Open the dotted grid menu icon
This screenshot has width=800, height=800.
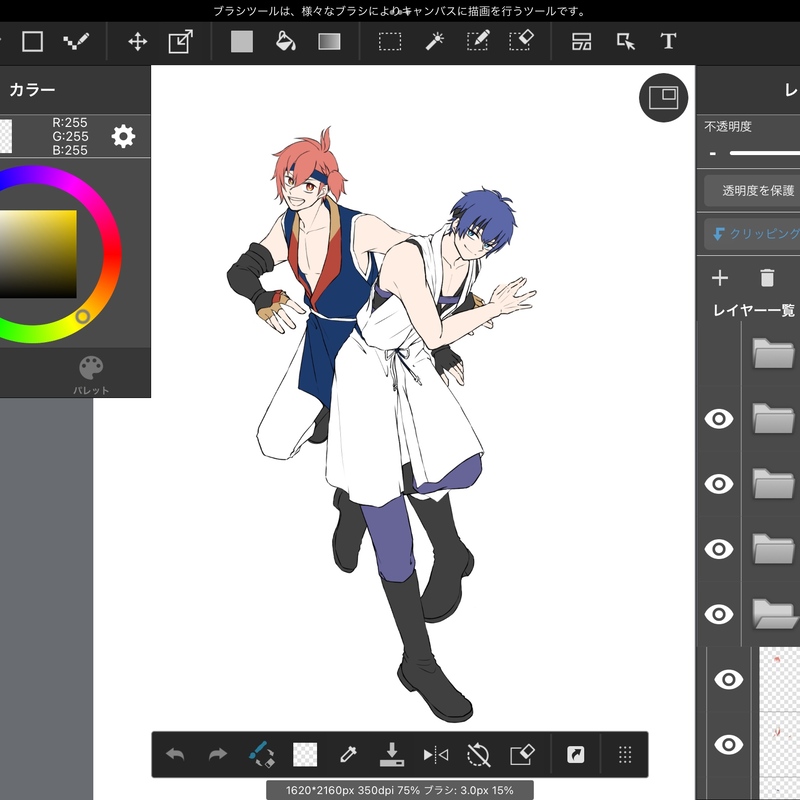pos(625,754)
